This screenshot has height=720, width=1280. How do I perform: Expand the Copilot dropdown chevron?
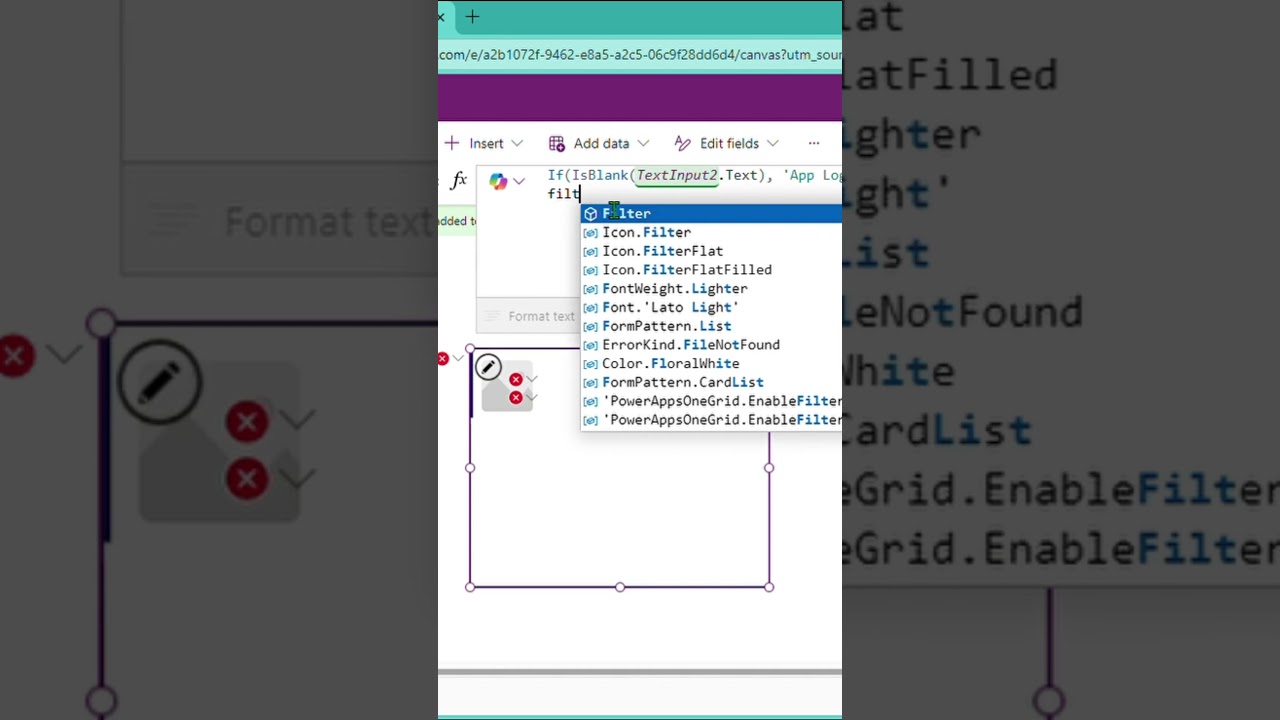pos(519,181)
